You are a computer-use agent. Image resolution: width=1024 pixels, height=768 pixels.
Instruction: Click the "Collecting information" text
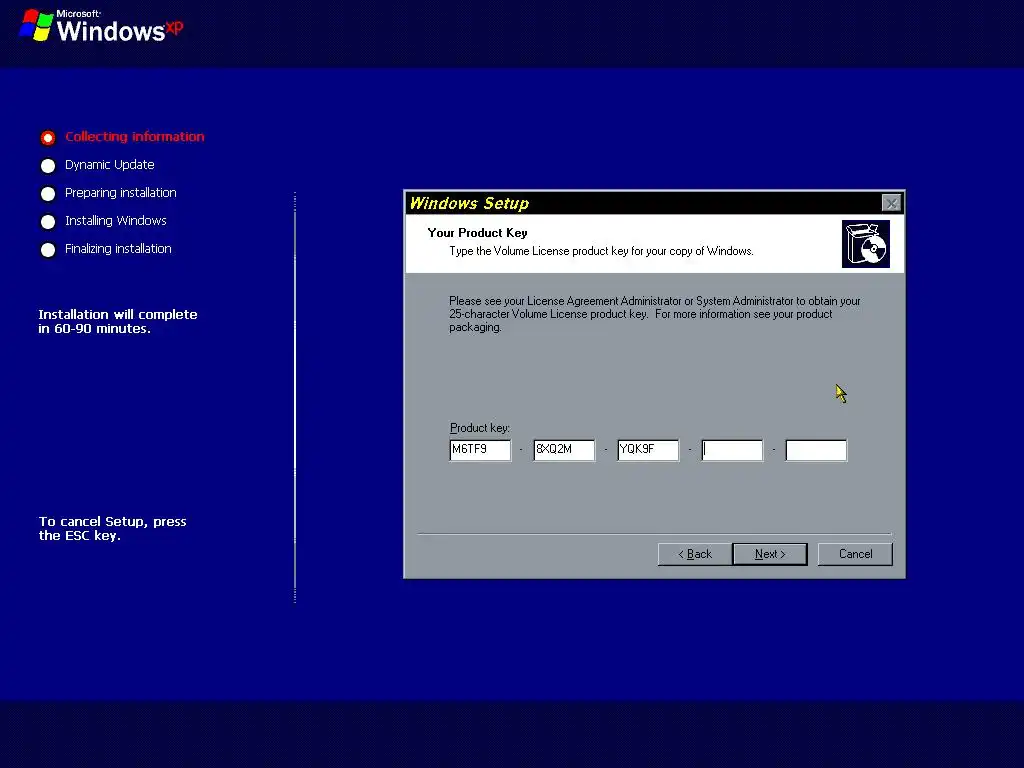tap(135, 136)
